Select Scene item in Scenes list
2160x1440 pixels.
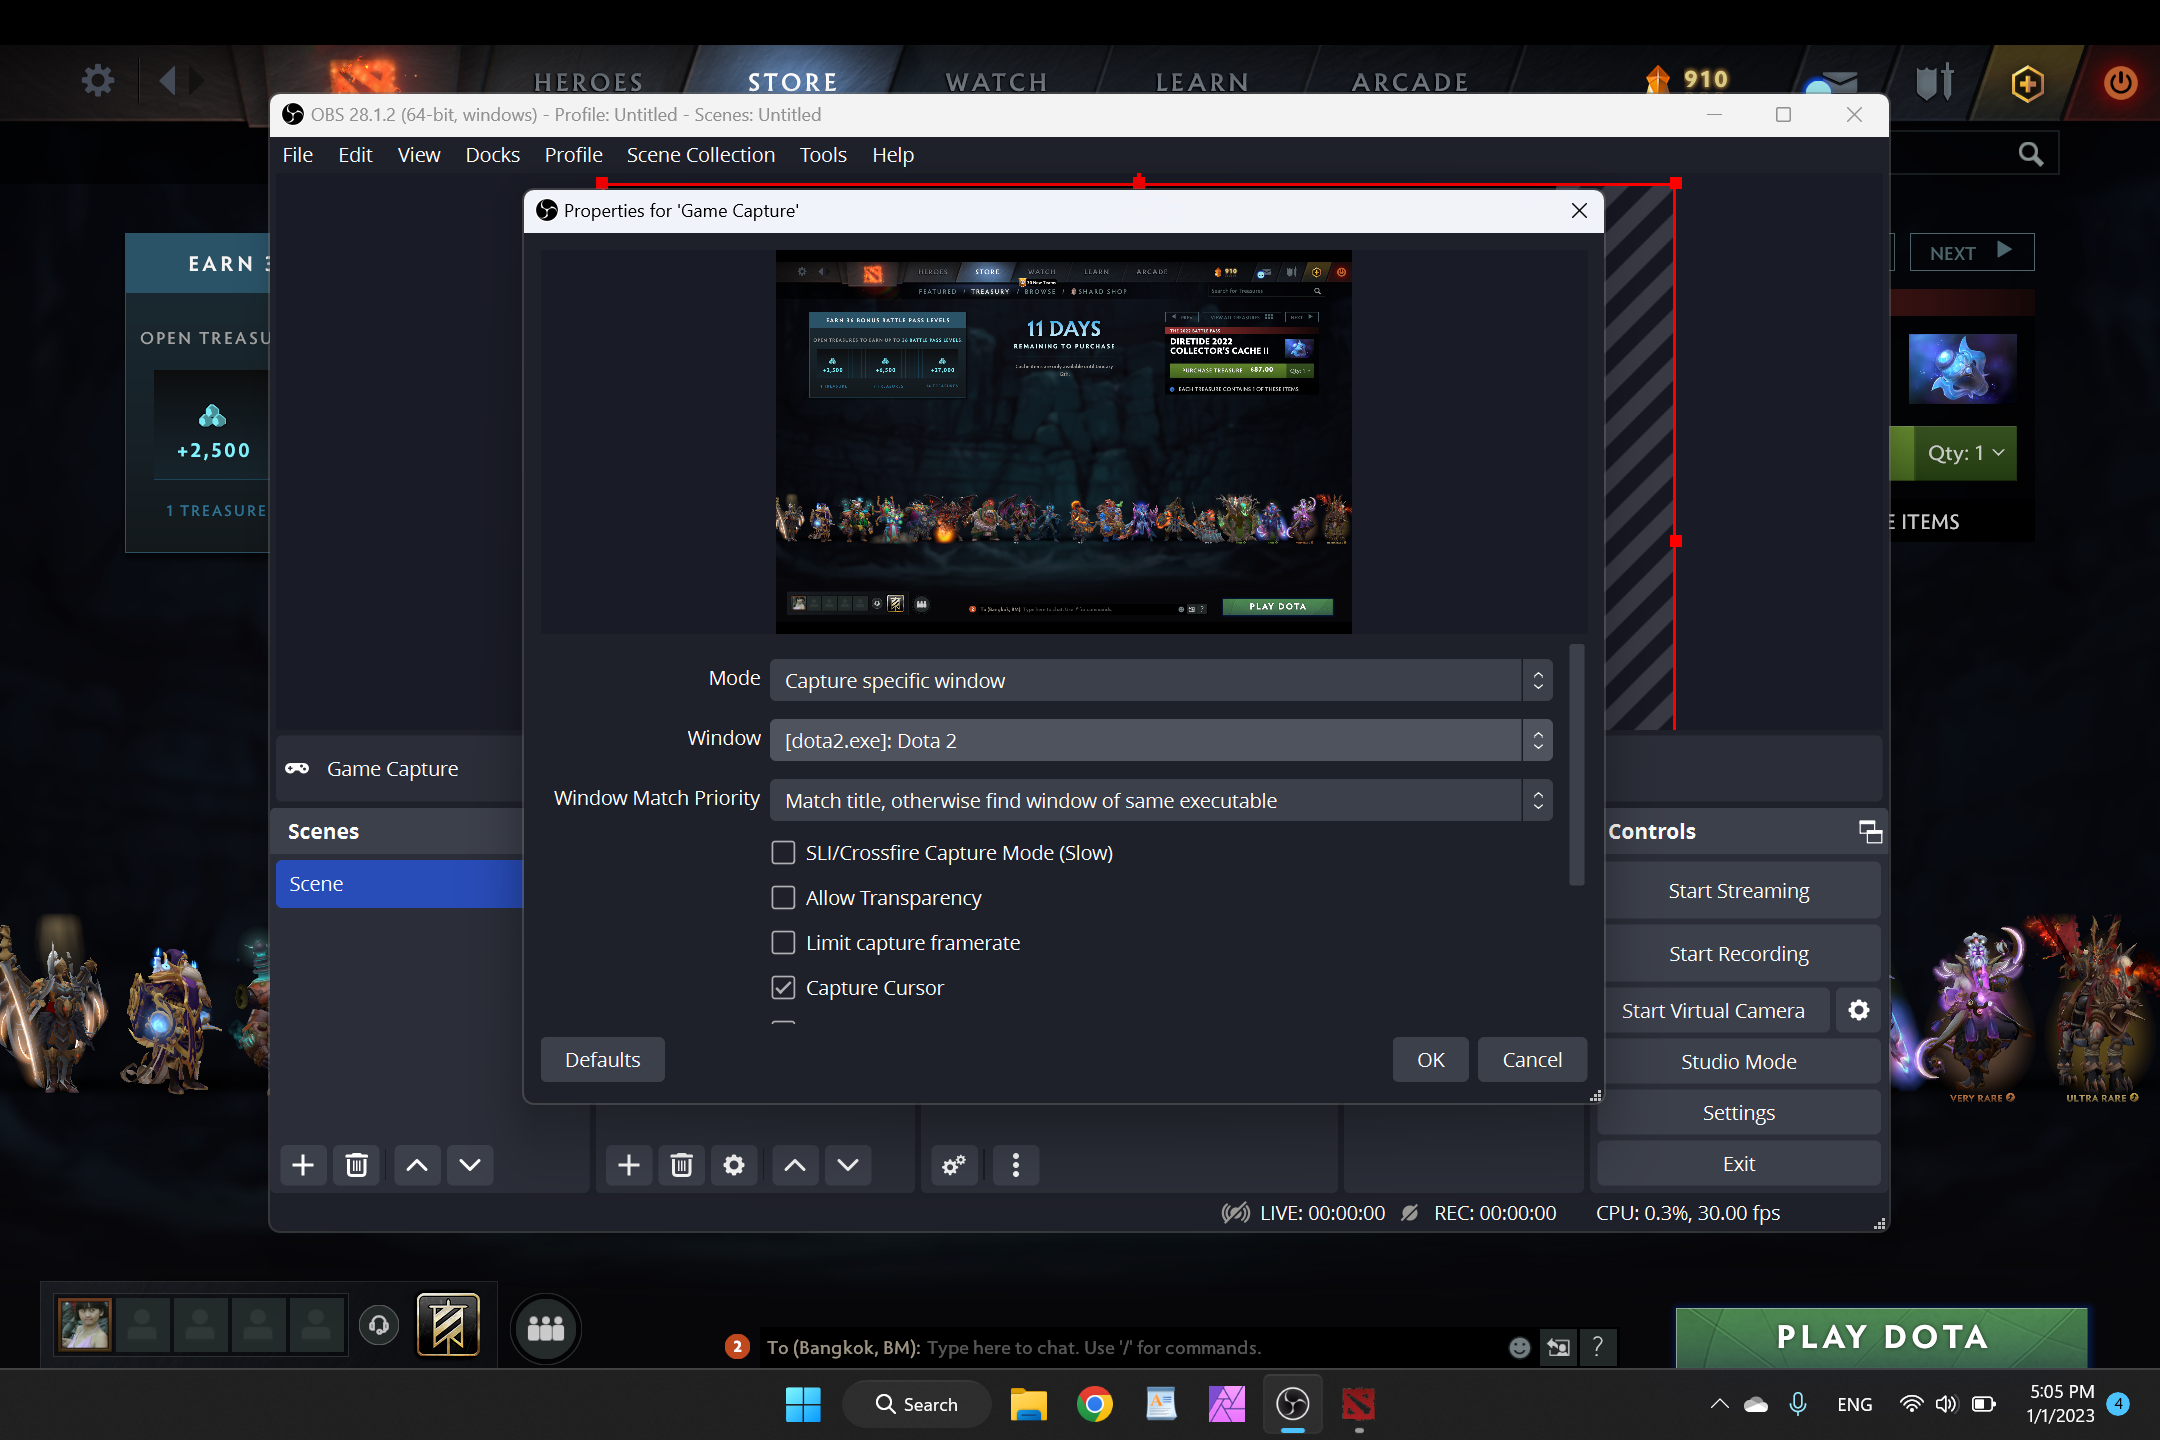399,883
